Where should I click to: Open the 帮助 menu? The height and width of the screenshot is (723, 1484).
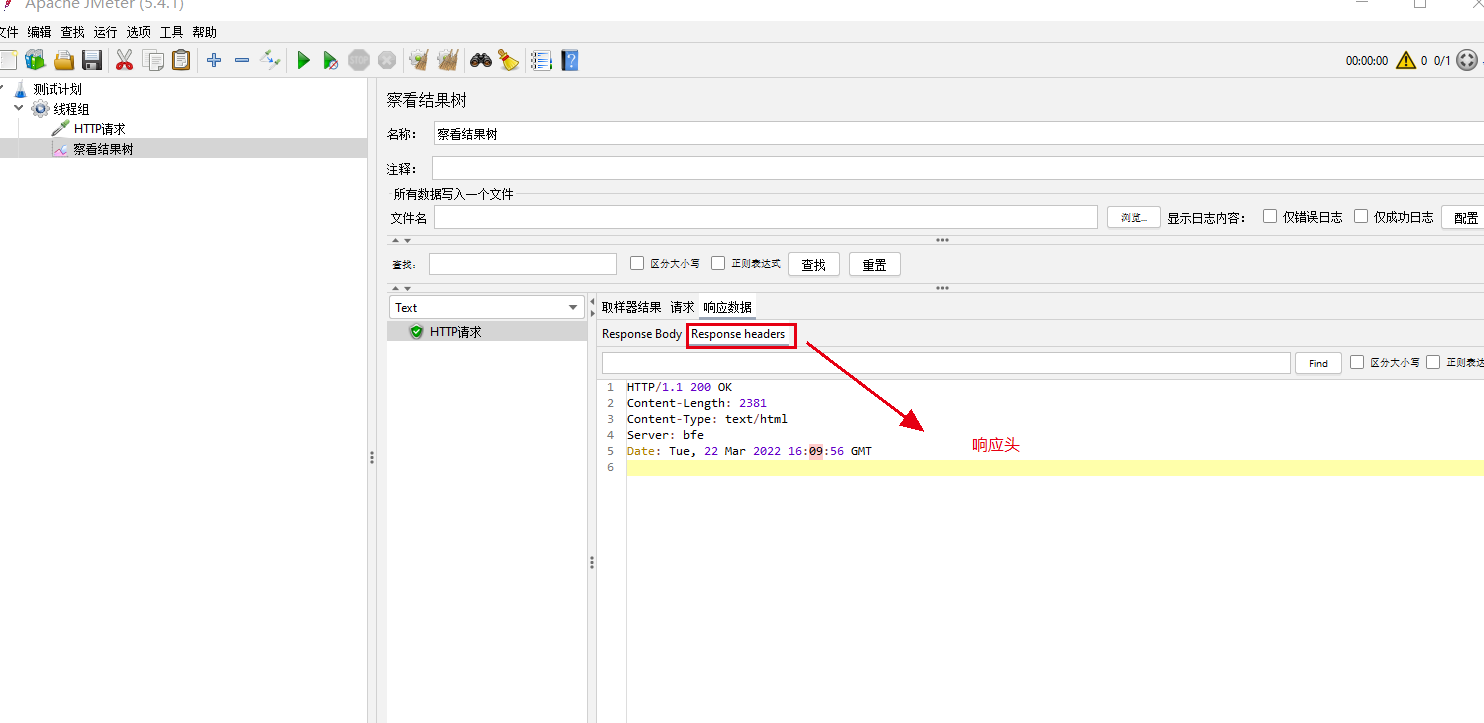[205, 32]
